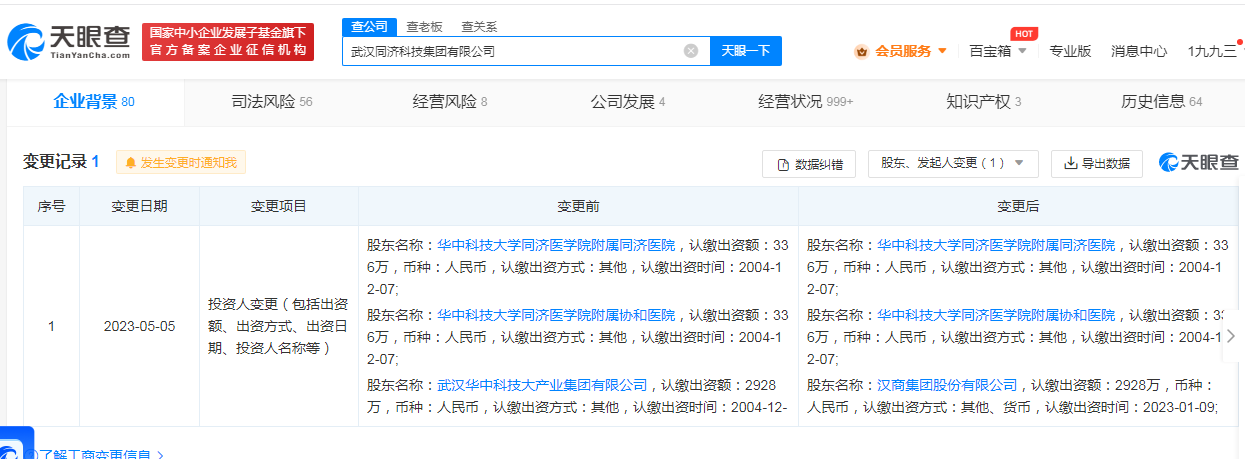Click the 天眼查 watermark logo beside export
This screenshot has height=459, width=1245.
tap(1198, 163)
